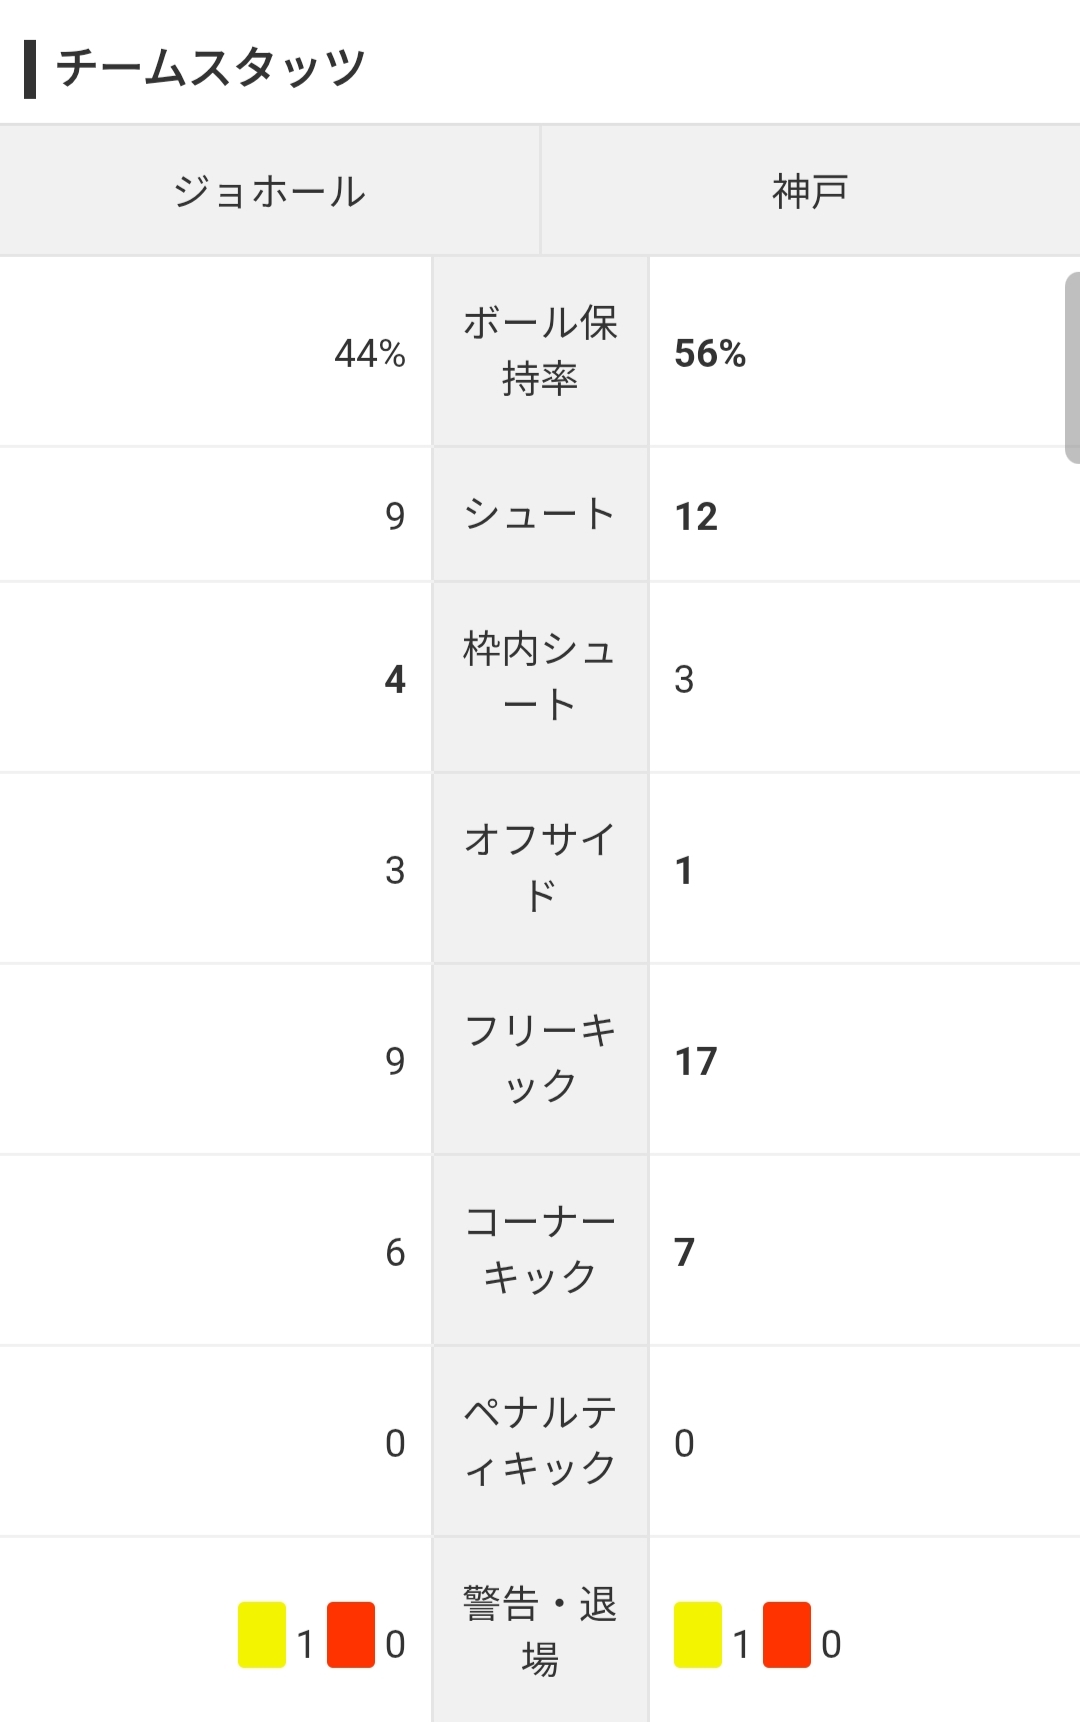
Task: Click the vertical scrollbar handle
Action: (1072, 366)
